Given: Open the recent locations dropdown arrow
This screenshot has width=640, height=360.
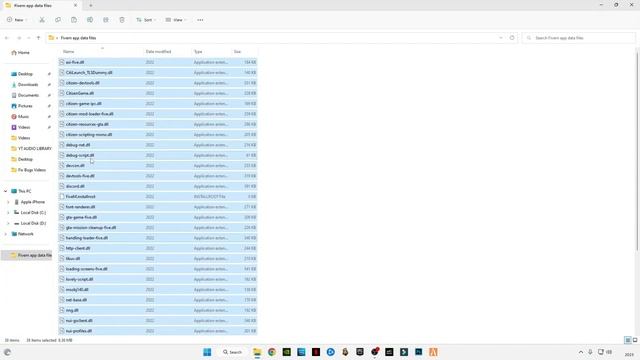Looking at the screenshot, I should click(29, 38).
